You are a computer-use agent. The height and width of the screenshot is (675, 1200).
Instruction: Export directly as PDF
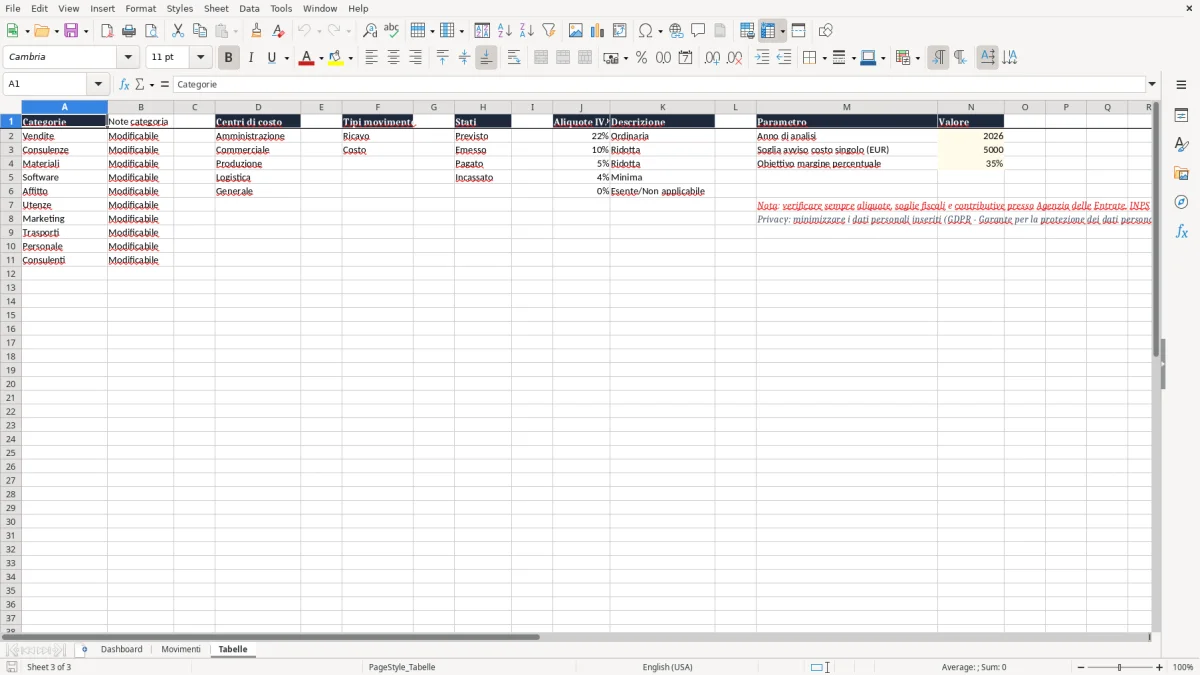[x=107, y=31]
